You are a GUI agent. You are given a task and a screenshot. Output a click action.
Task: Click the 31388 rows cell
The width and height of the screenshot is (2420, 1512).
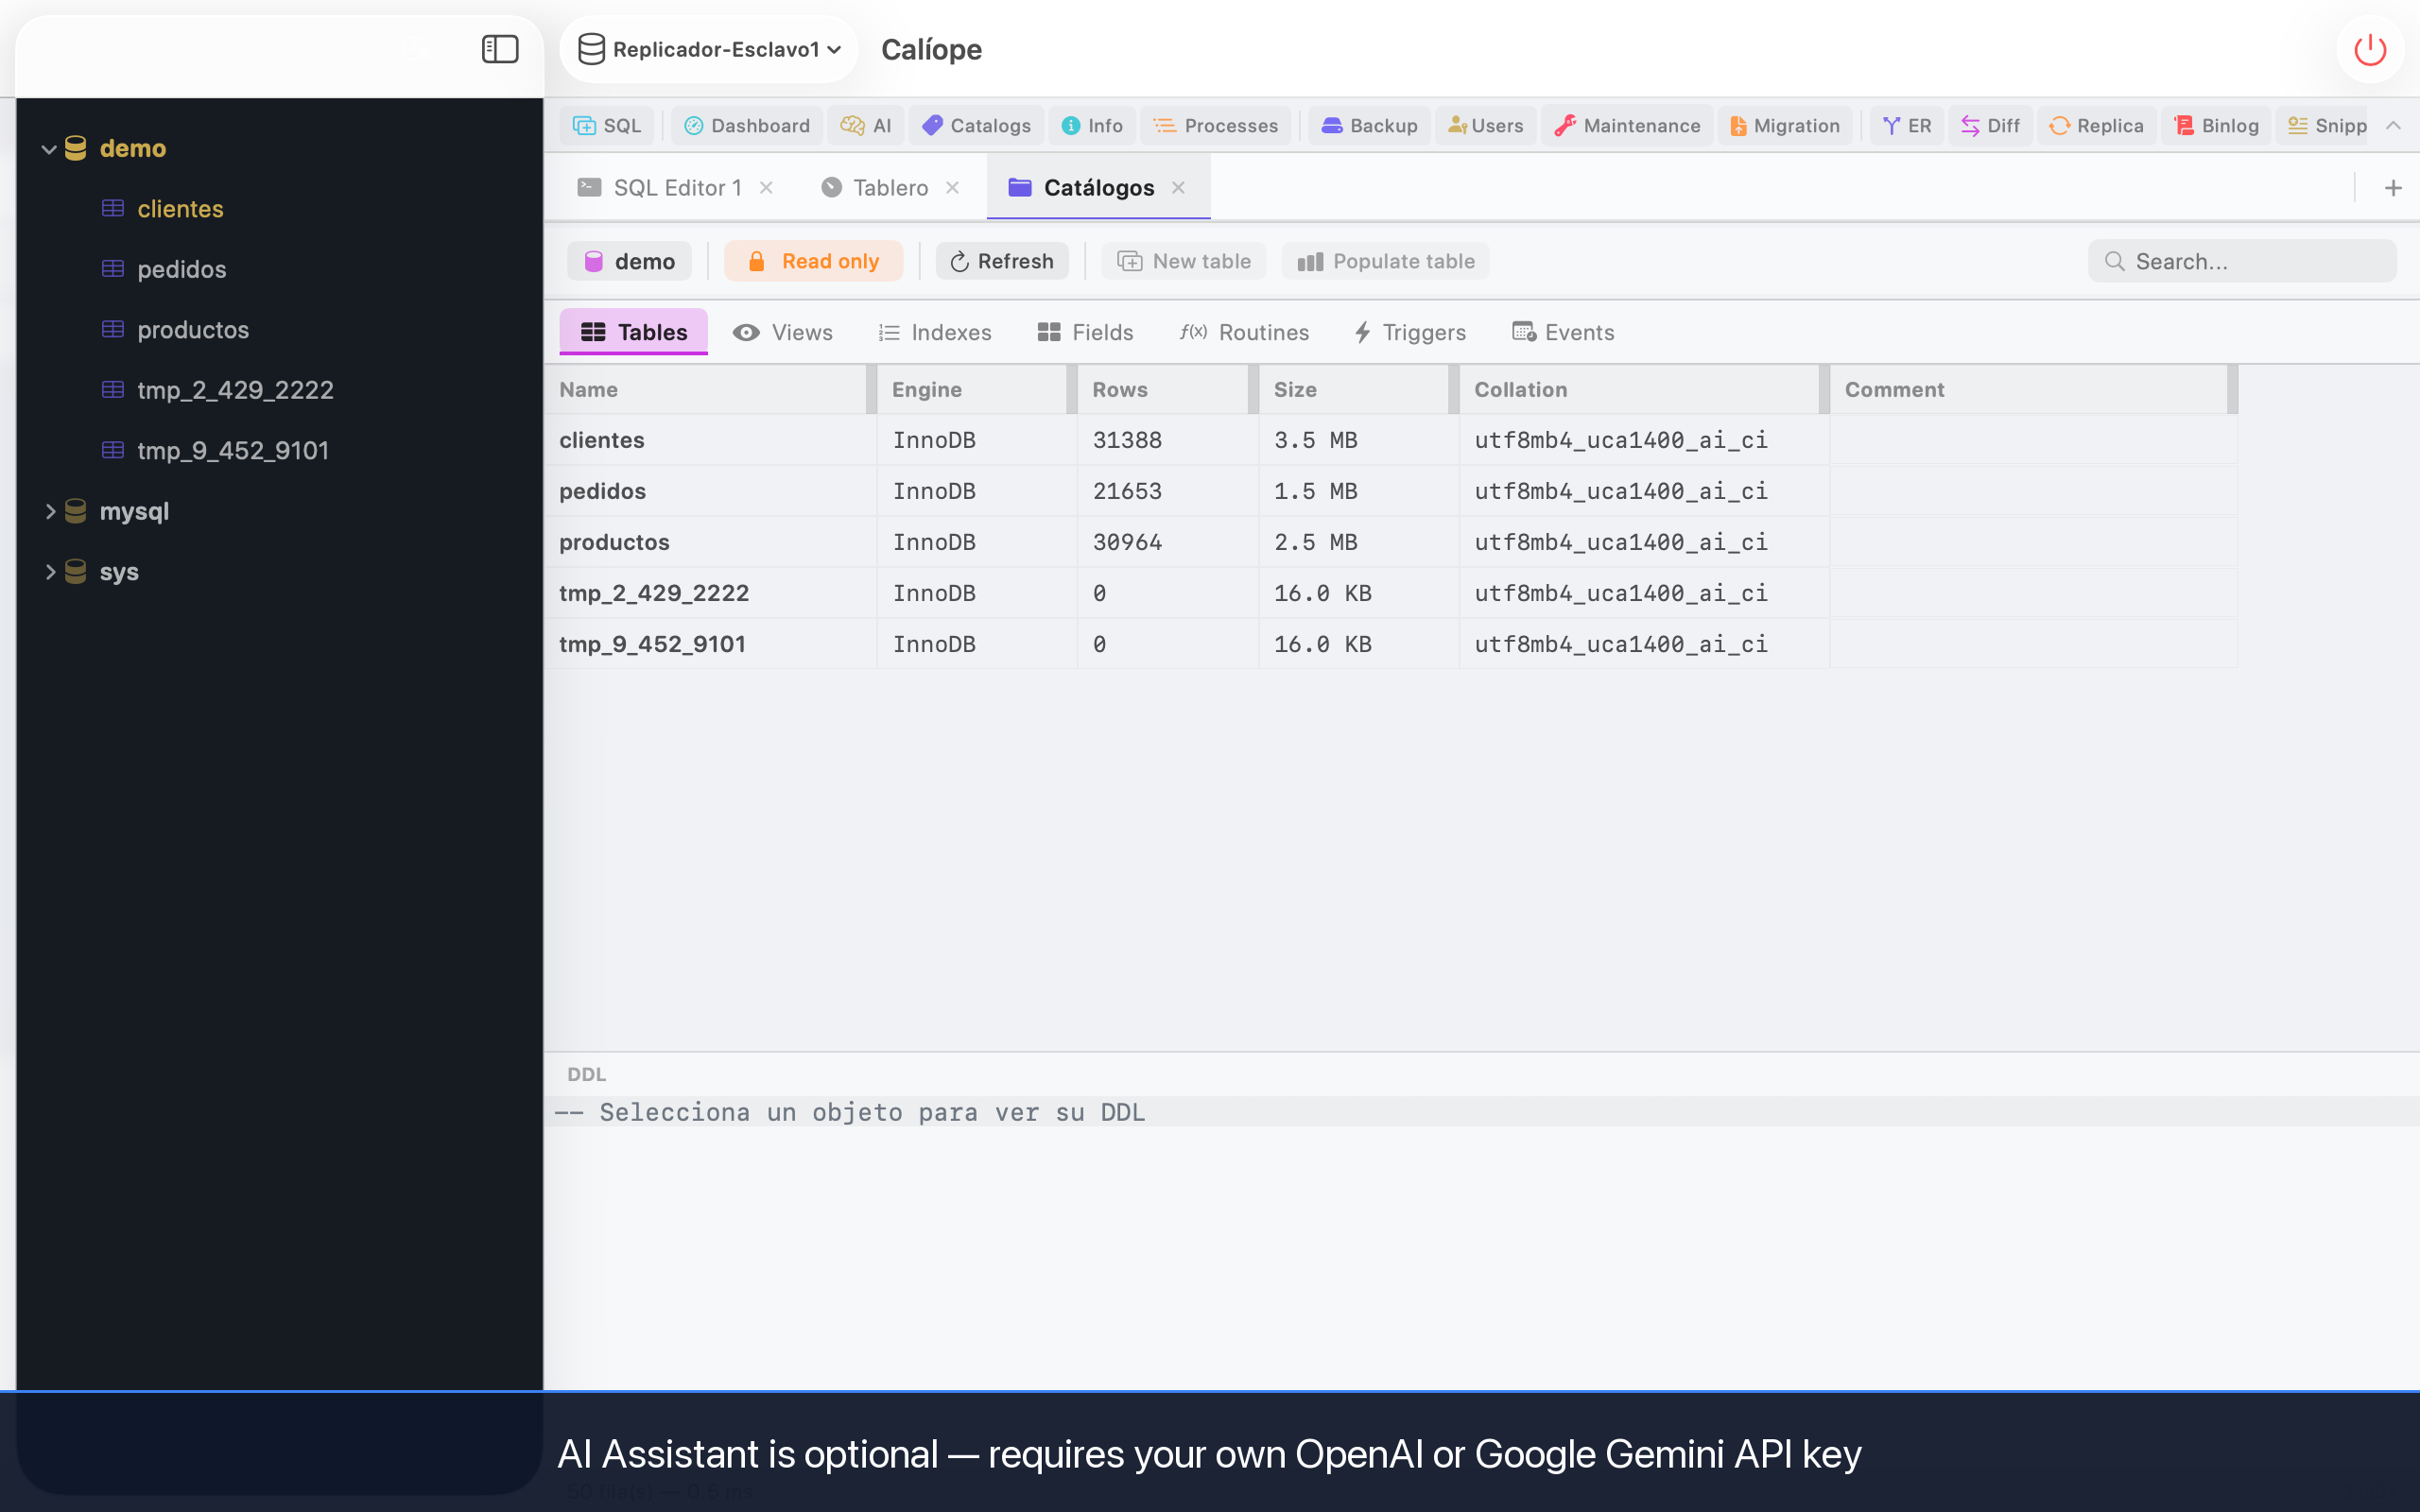(x=1168, y=440)
